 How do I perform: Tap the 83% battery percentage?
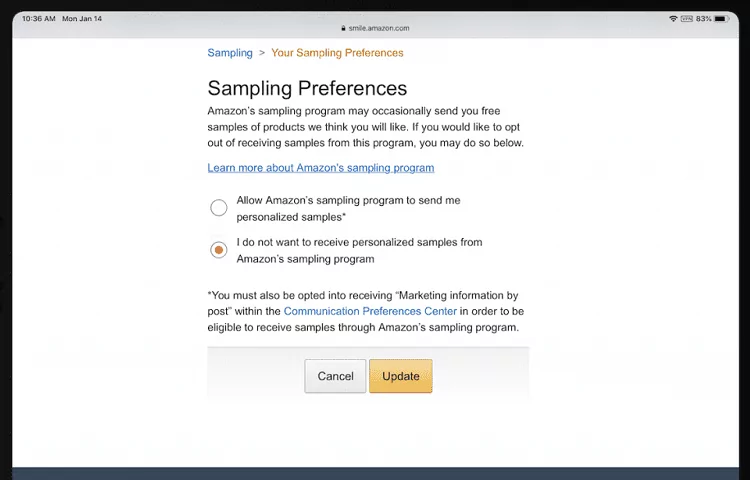[703, 19]
